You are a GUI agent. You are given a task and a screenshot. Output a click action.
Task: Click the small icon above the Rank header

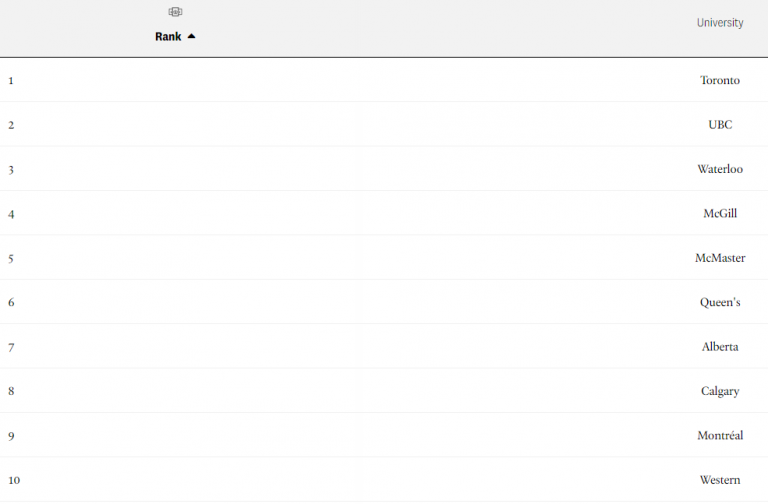click(175, 12)
